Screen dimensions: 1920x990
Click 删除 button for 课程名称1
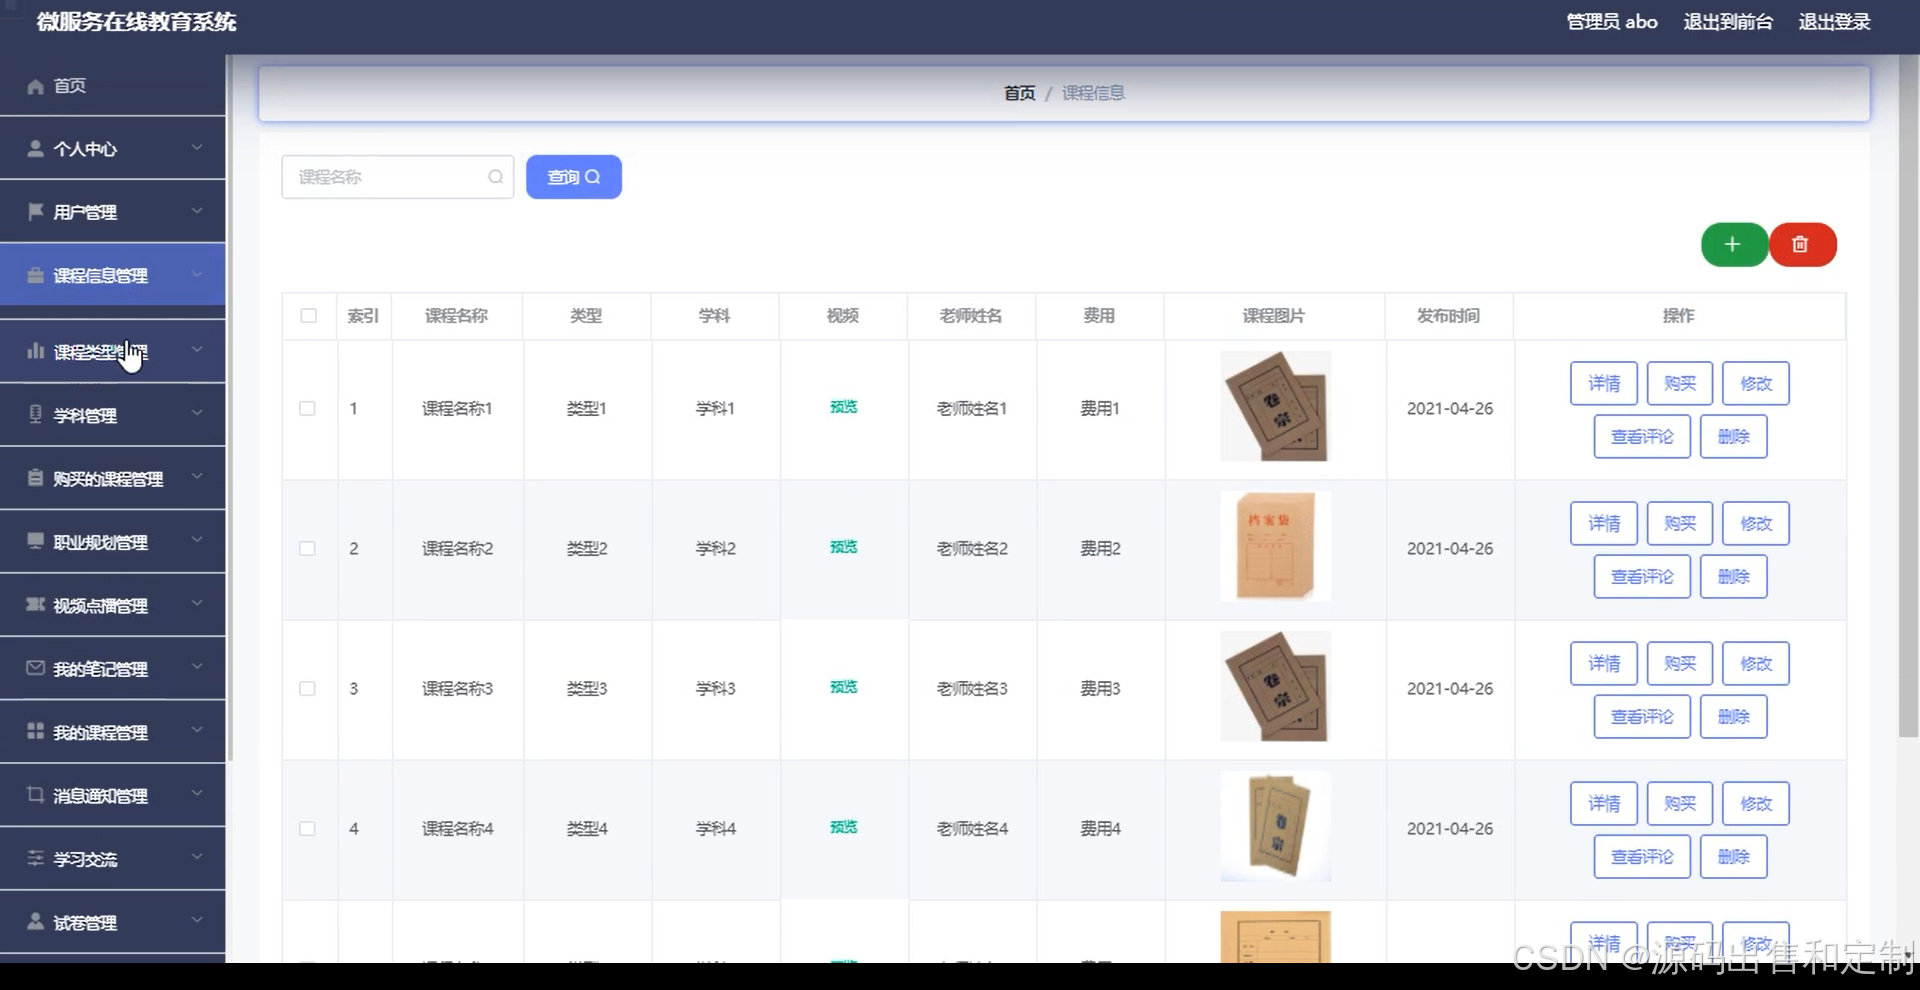[x=1734, y=437]
